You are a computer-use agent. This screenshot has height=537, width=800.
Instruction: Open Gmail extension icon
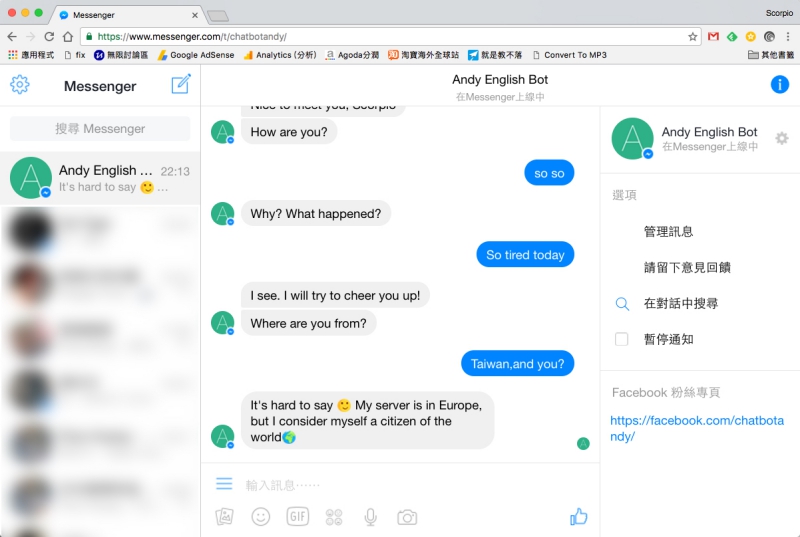pyautogui.click(x=713, y=36)
